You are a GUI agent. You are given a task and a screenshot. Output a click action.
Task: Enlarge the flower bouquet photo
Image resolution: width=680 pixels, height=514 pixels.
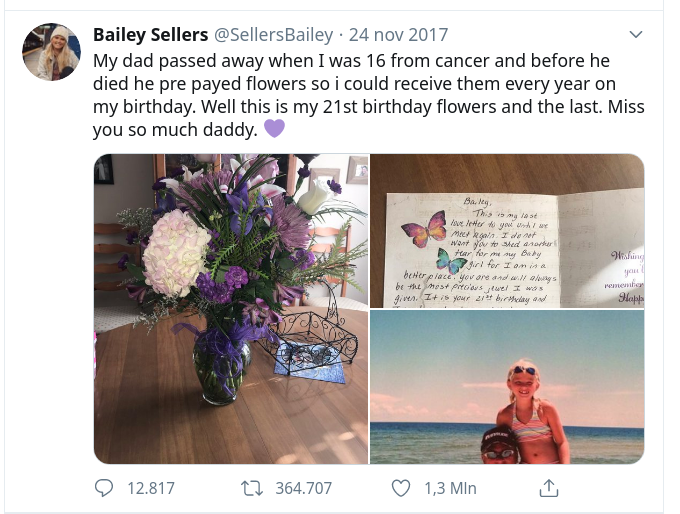click(230, 309)
